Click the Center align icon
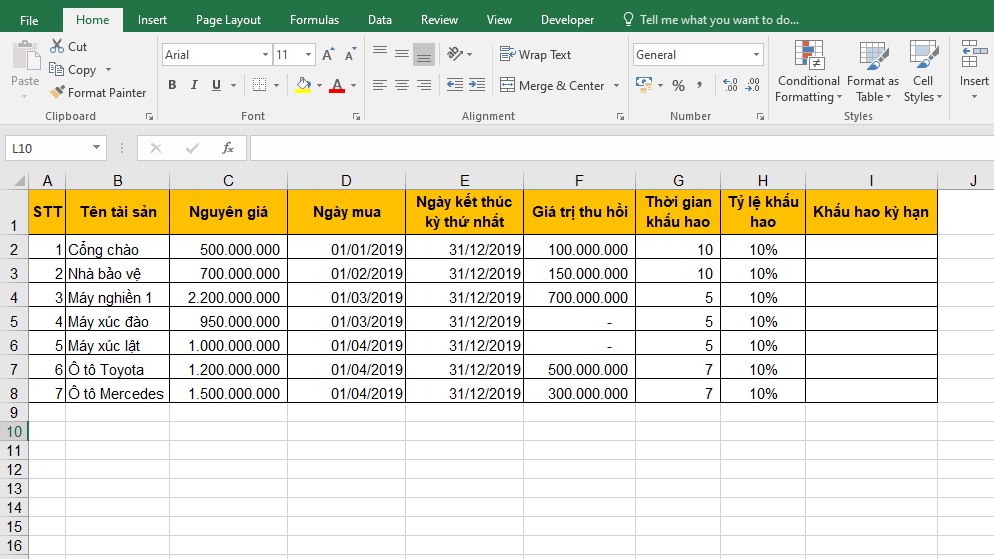The height and width of the screenshot is (559, 994). [402, 86]
